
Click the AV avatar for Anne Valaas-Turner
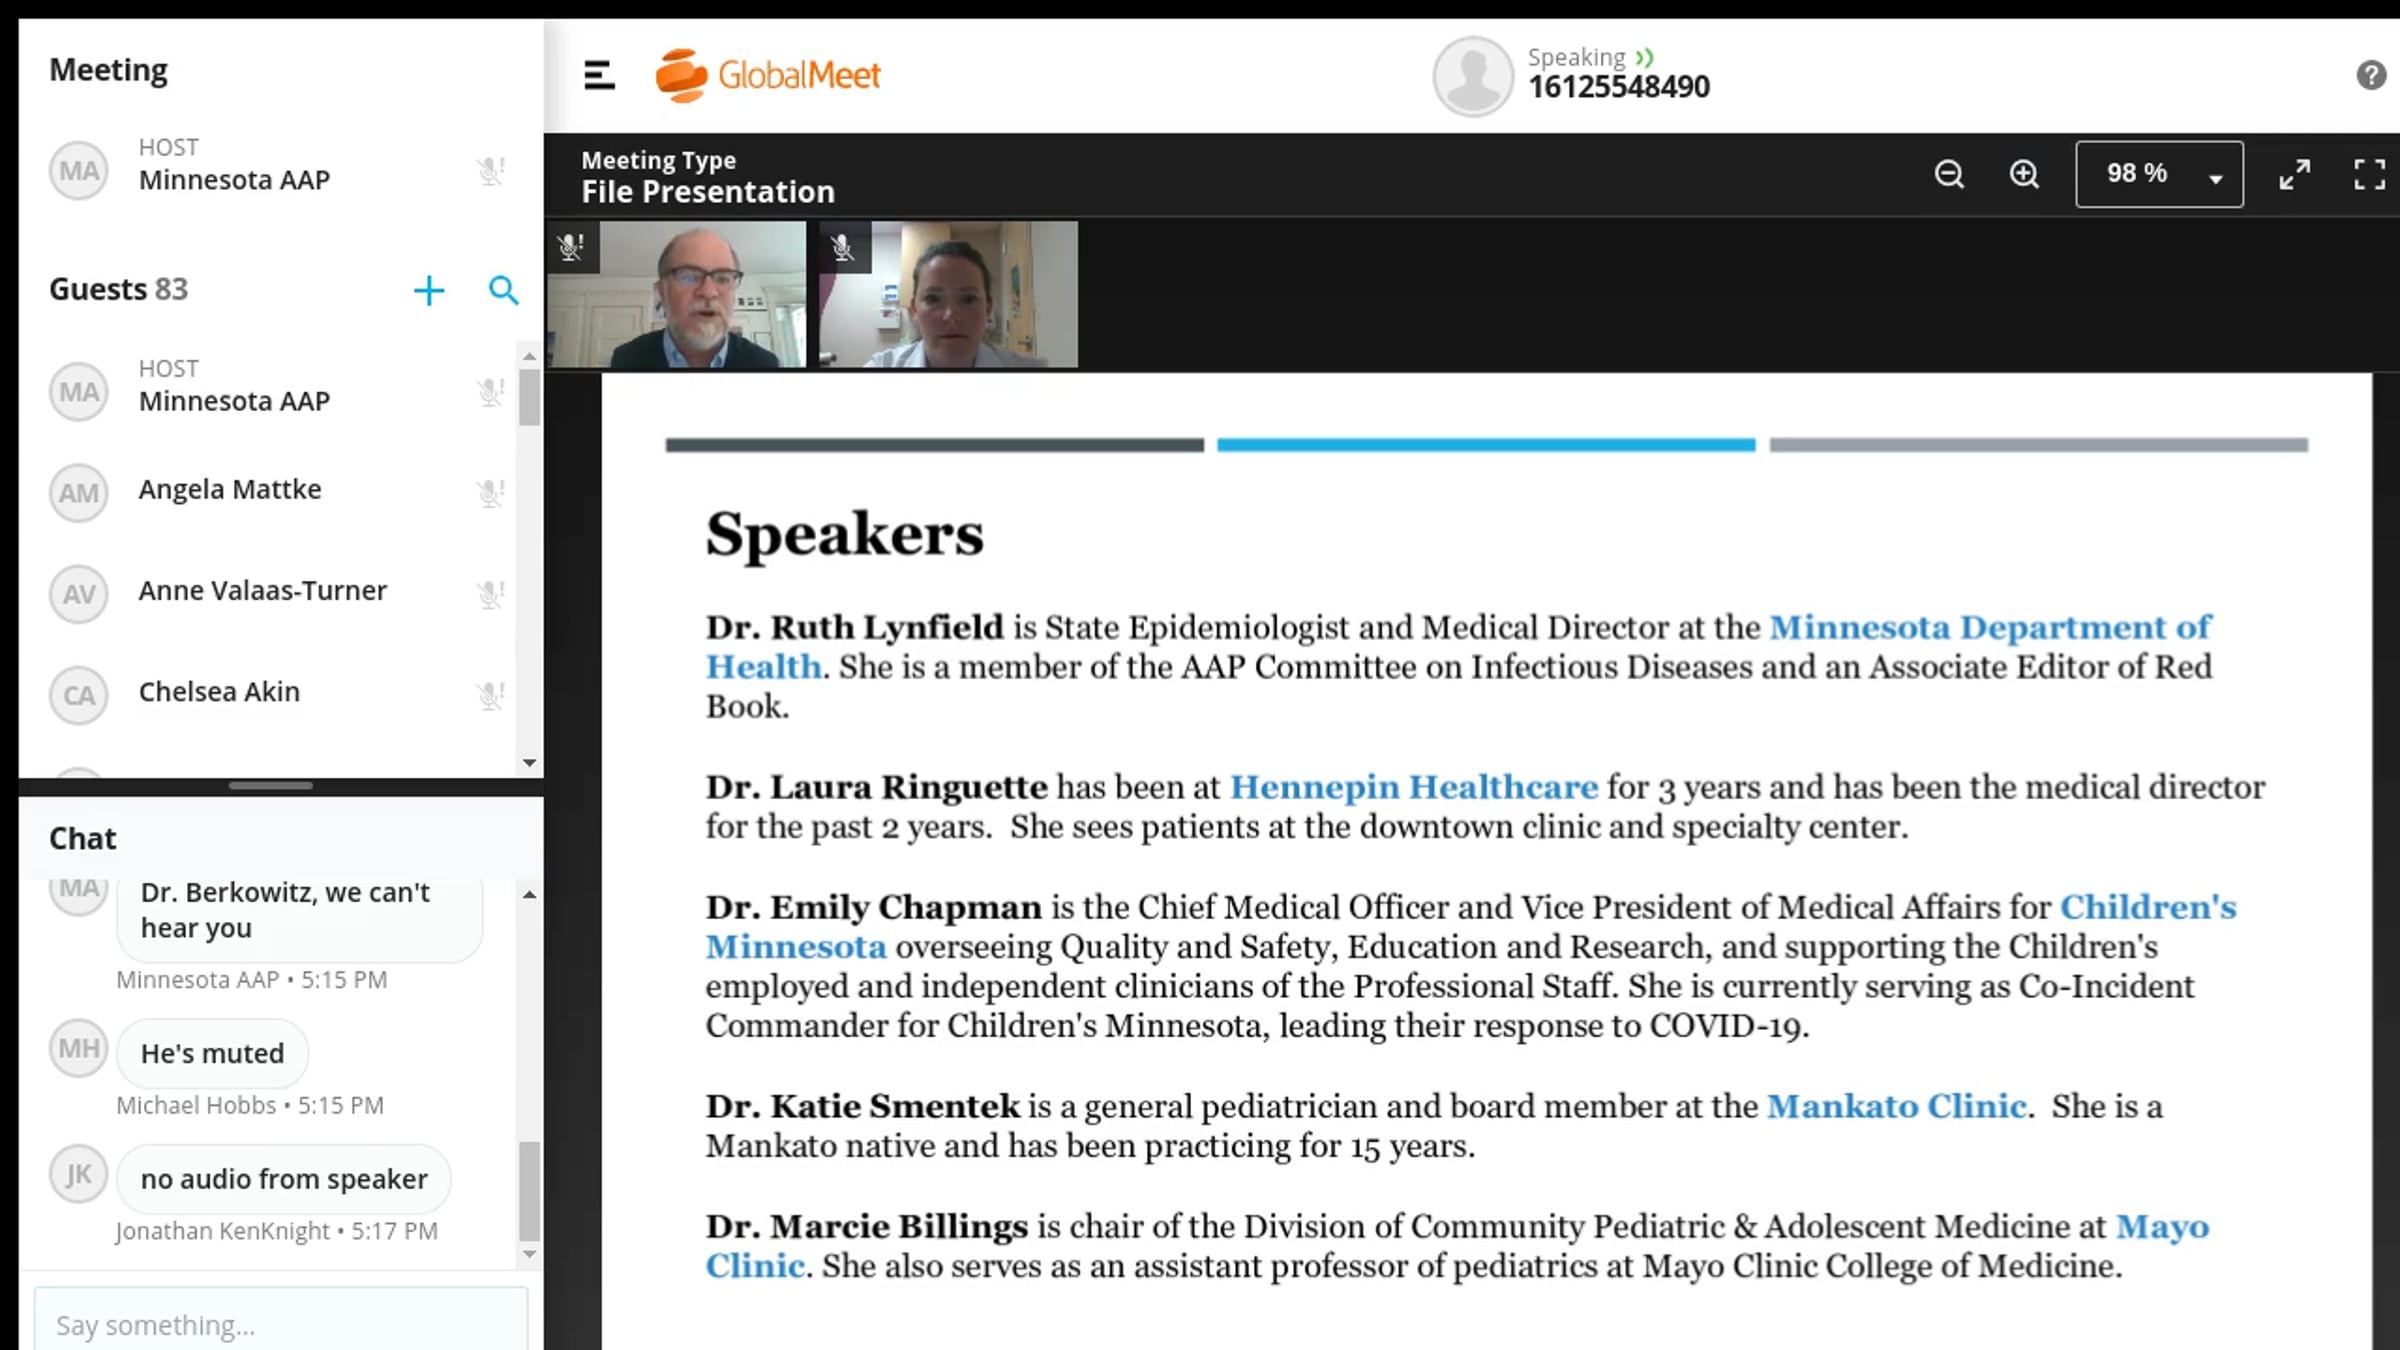click(x=79, y=594)
